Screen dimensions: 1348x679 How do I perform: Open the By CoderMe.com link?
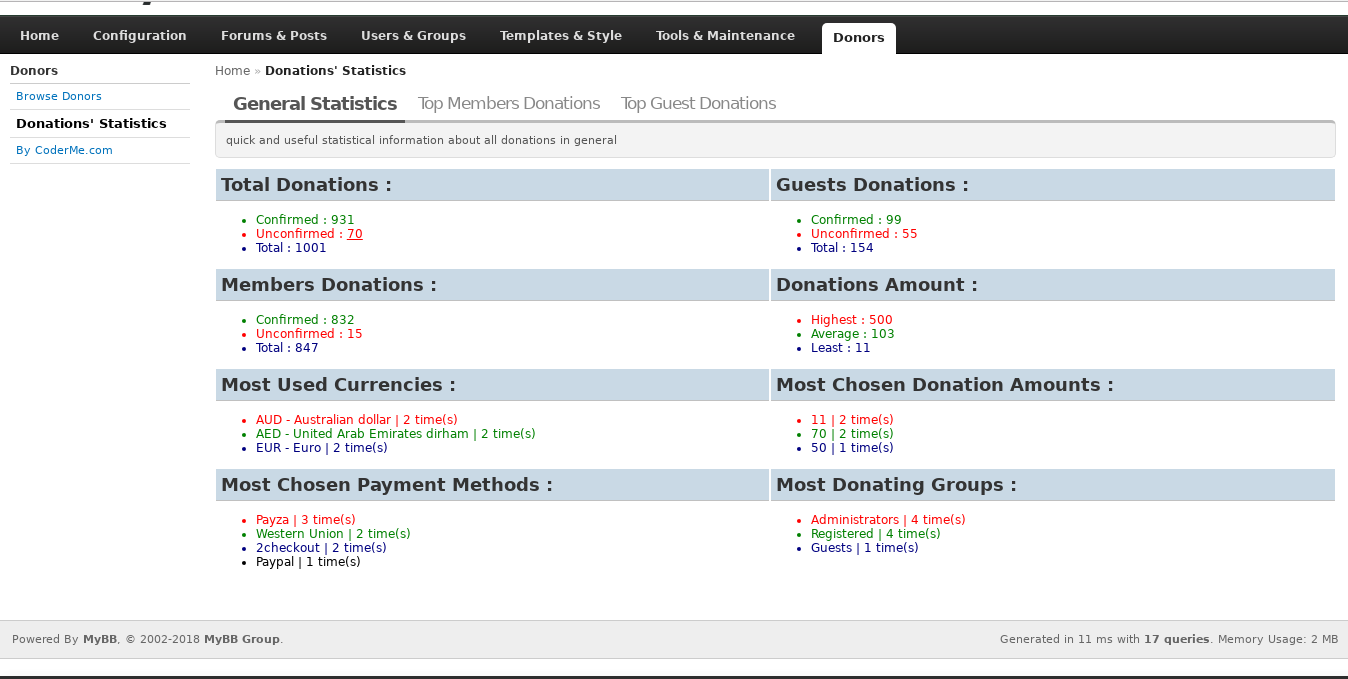(x=64, y=151)
